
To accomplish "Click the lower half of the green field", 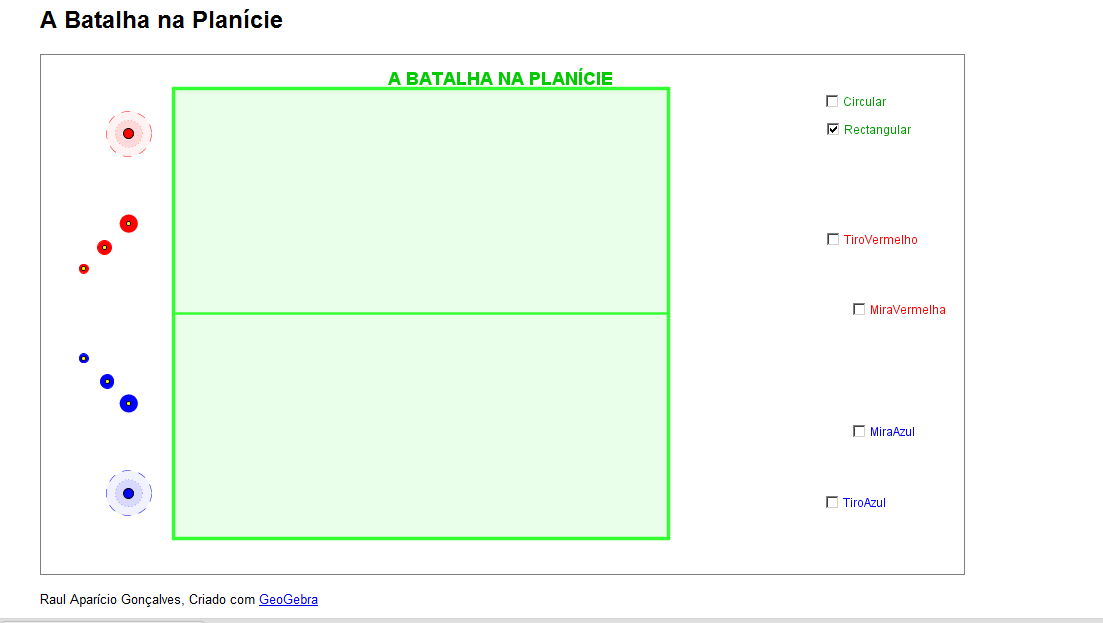I will click(421, 426).
